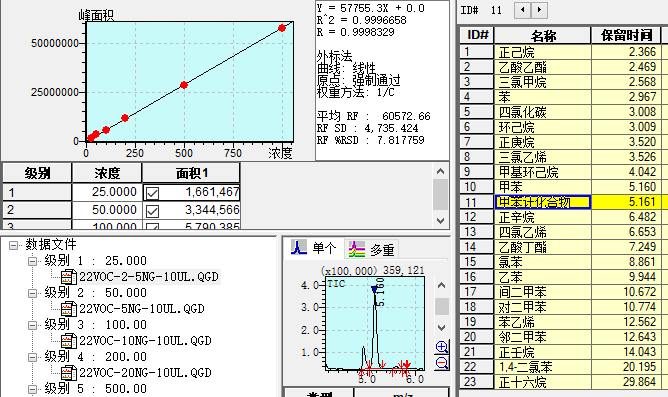Select compound row 苯乙烯
The height and width of the screenshot is (397, 668).
tap(542, 322)
